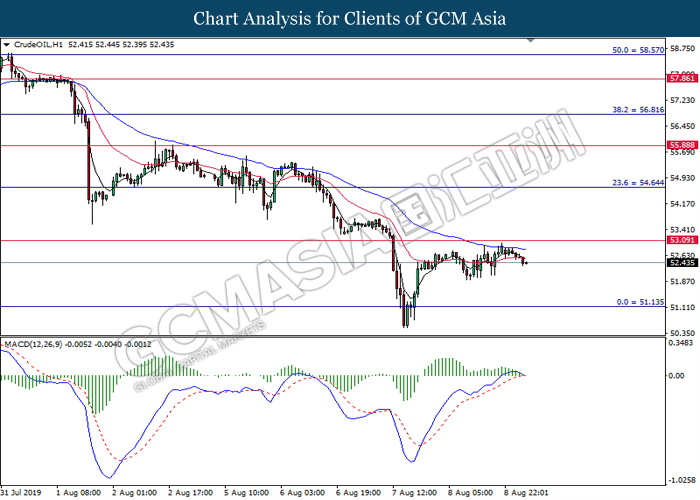The width and height of the screenshot is (700, 500).
Task: Click the red 55.888 price tag
Action: (681, 146)
